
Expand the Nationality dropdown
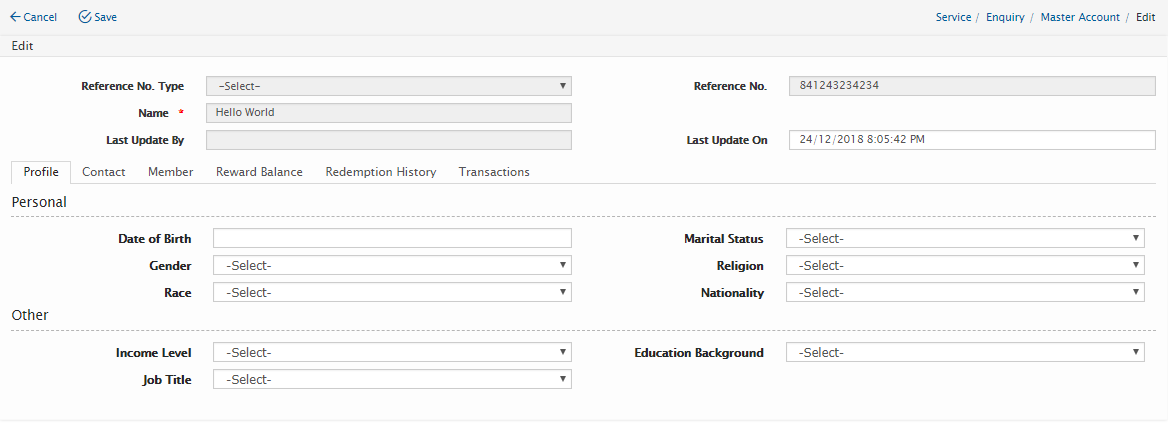tap(965, 292)
